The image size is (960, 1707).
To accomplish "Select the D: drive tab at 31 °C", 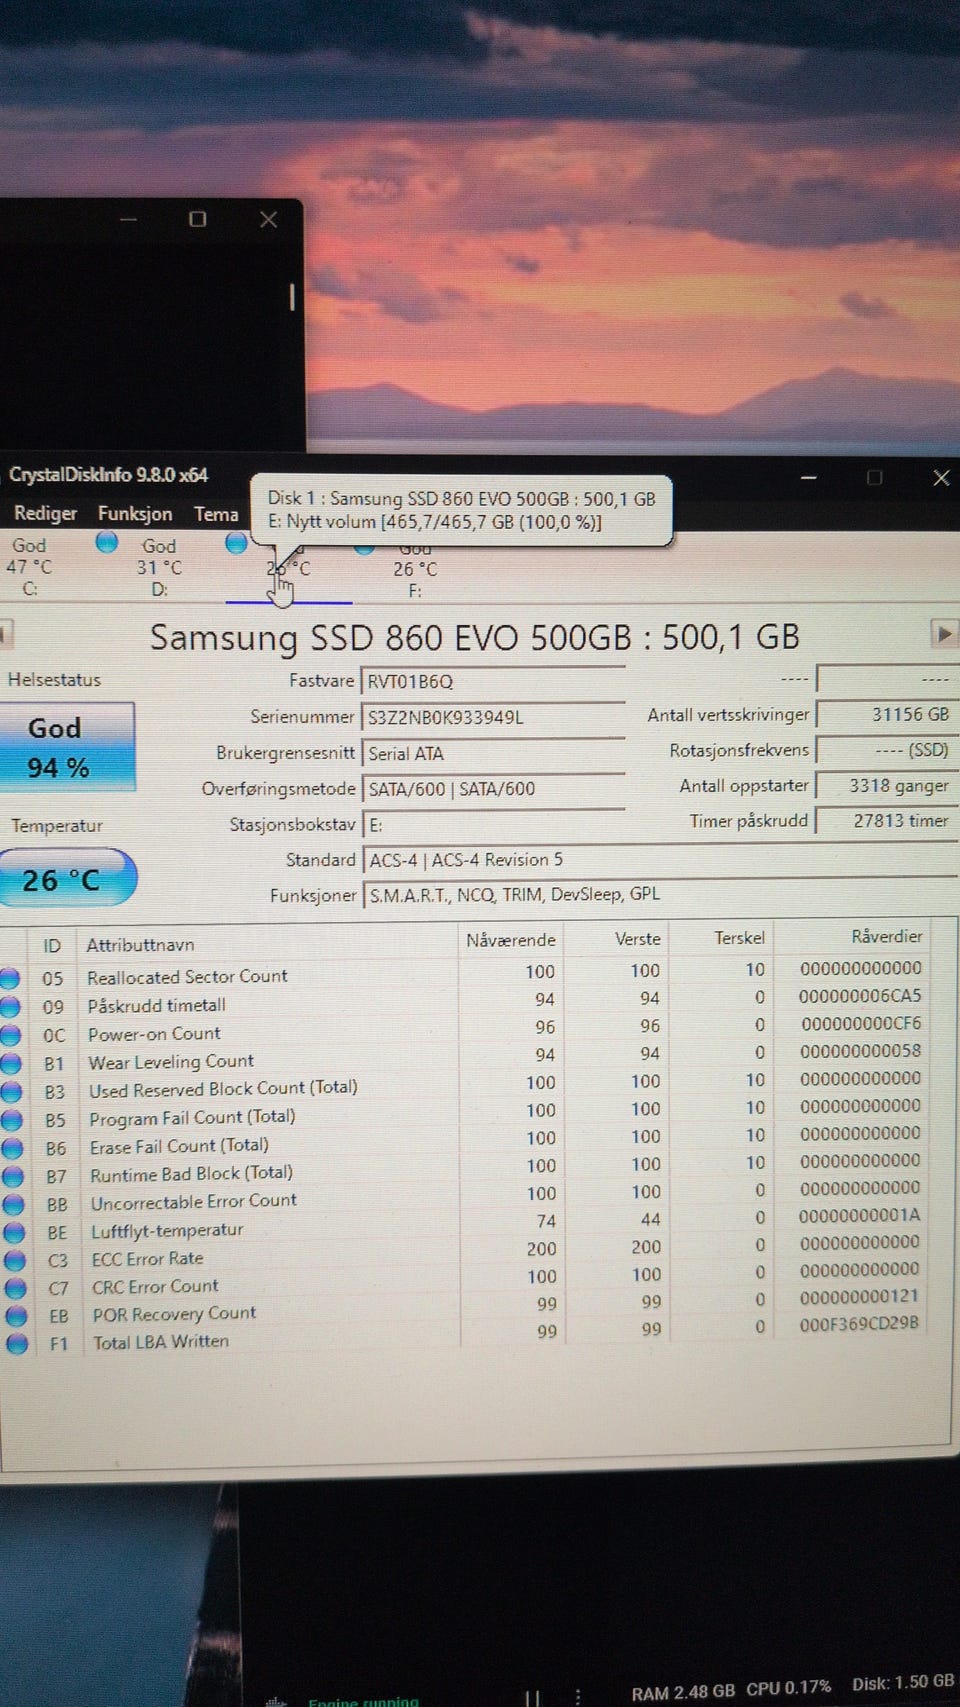I will point(159,567).
